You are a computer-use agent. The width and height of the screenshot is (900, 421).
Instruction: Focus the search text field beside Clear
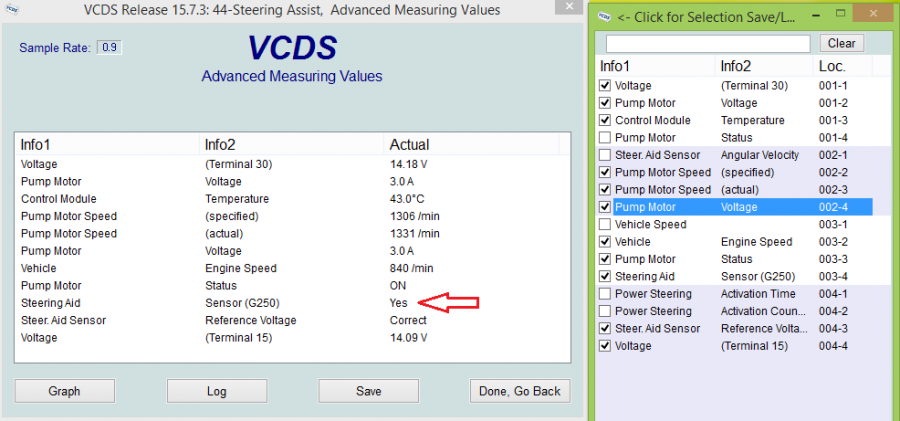pos(707,44)
